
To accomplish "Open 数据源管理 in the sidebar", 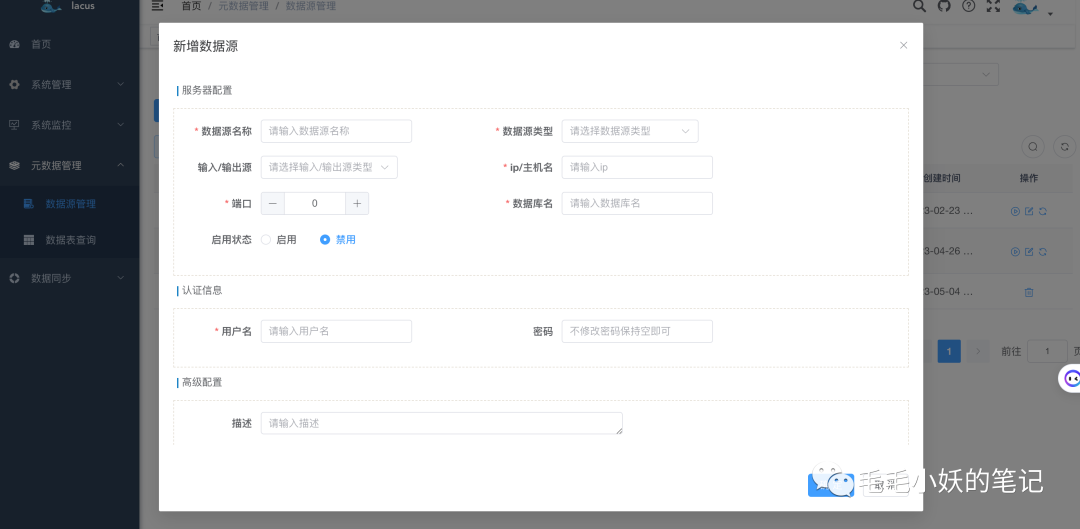I will (70, 204).
